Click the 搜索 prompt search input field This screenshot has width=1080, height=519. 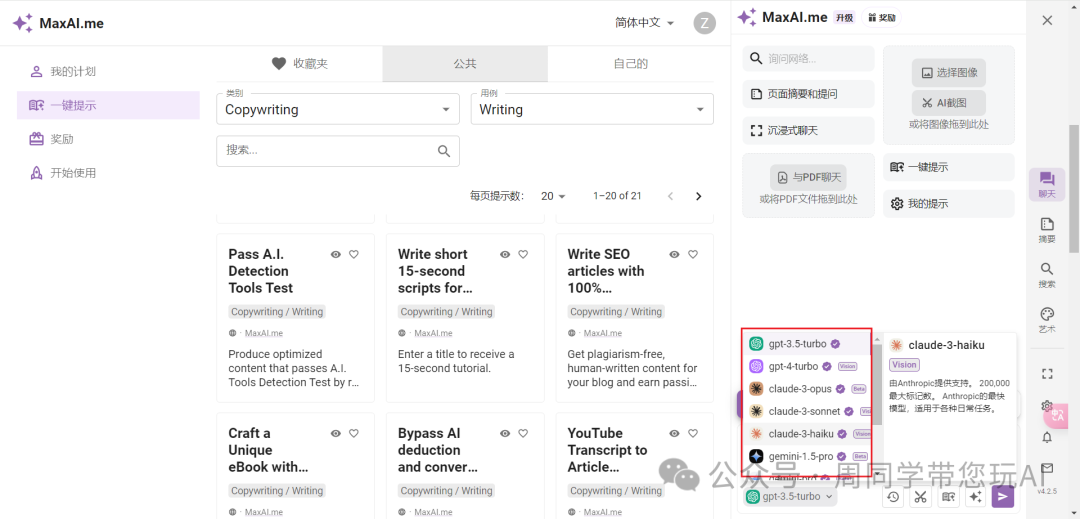point(327,151)
